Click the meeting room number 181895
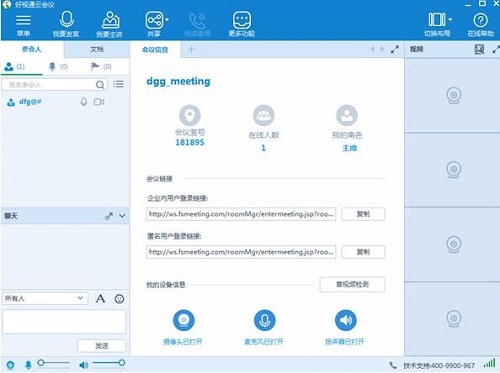This screenshot has width=500, height=373. pyautogui.click(x=190, y=142)
